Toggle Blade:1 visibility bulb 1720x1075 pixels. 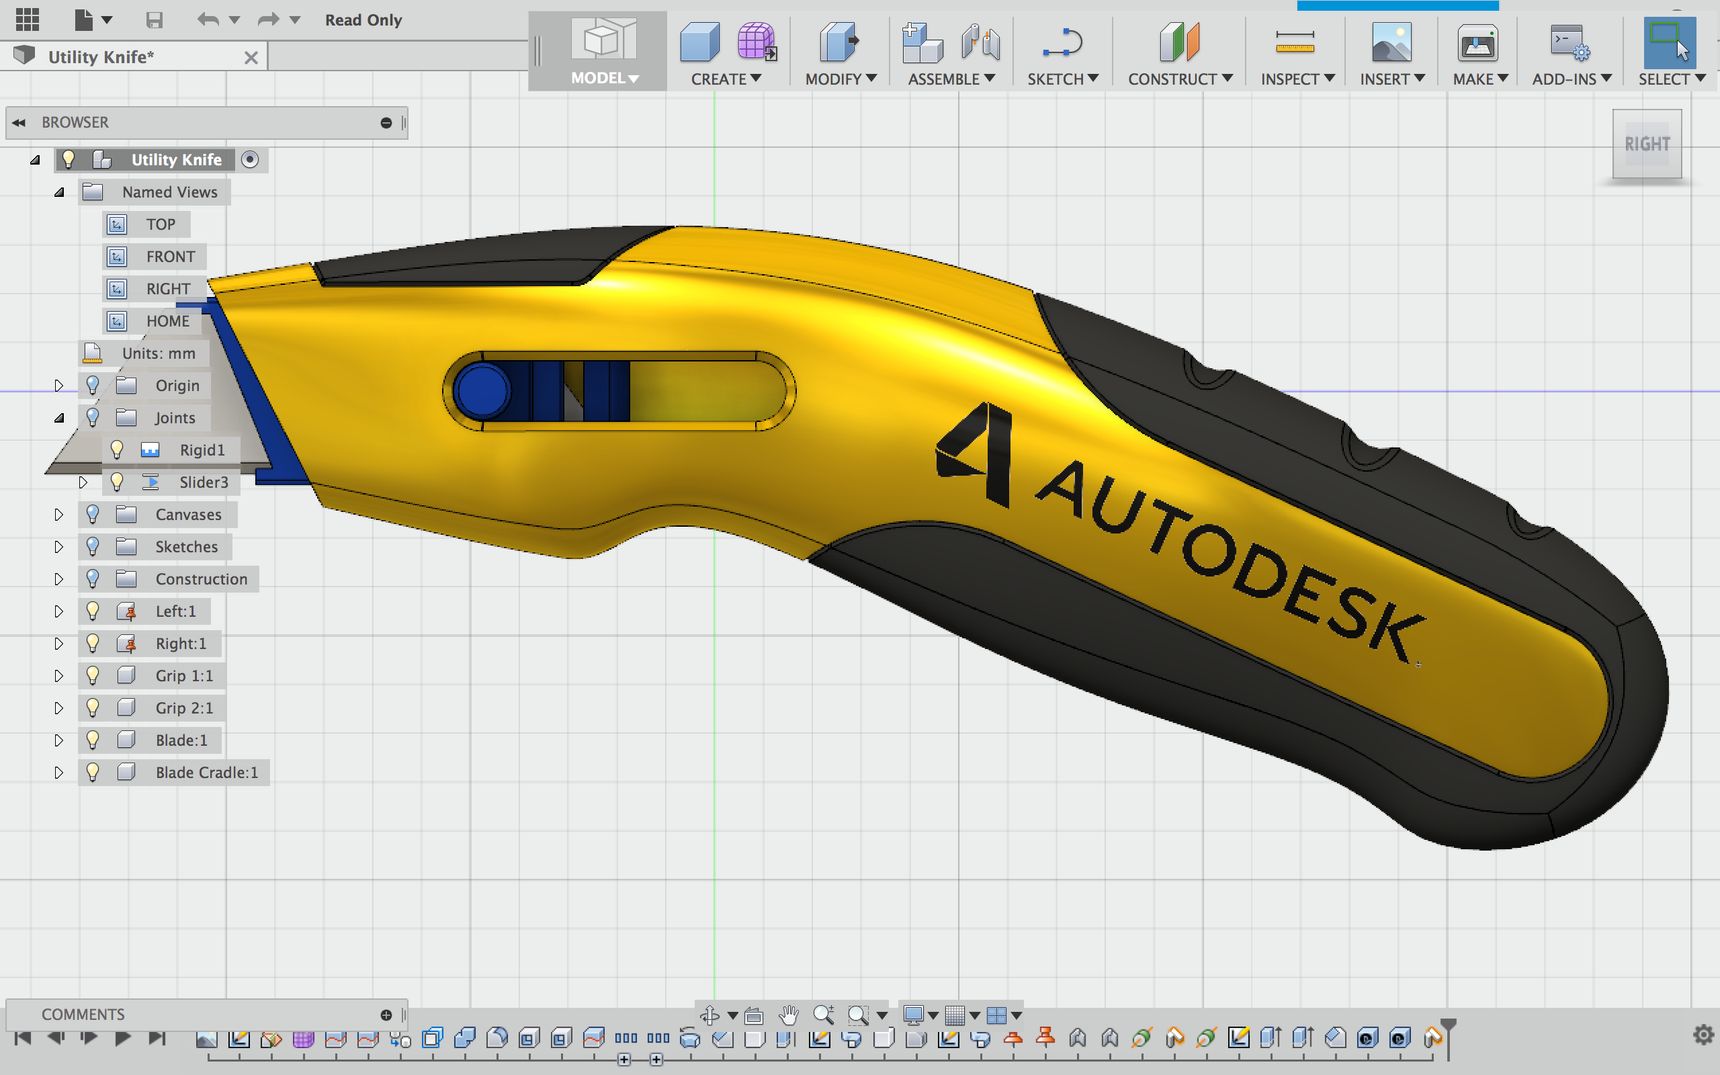[93, 740]
